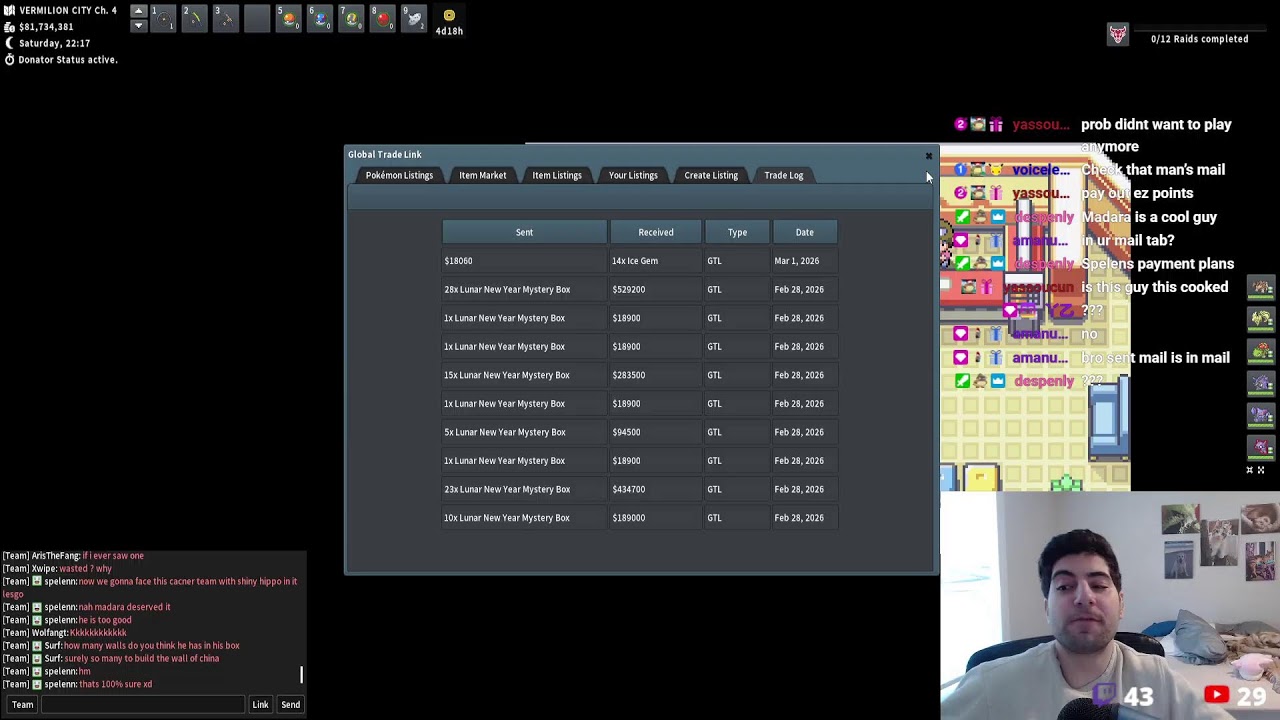Select the 10x Lunar New Year Mystery Box row
This screenshot has width=1280, height=720.
[x=640, y=518]
